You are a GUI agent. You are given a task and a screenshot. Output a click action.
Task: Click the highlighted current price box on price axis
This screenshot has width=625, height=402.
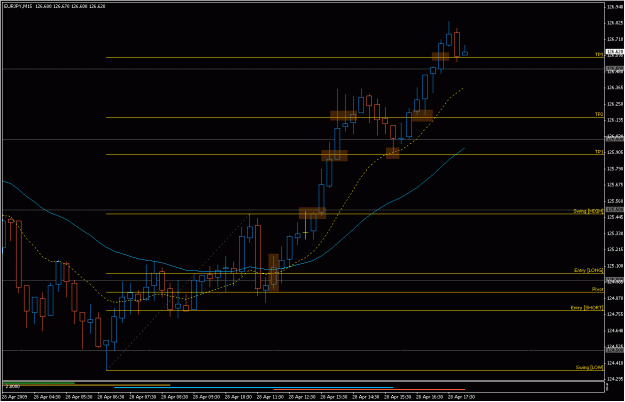tap(614, 52)
